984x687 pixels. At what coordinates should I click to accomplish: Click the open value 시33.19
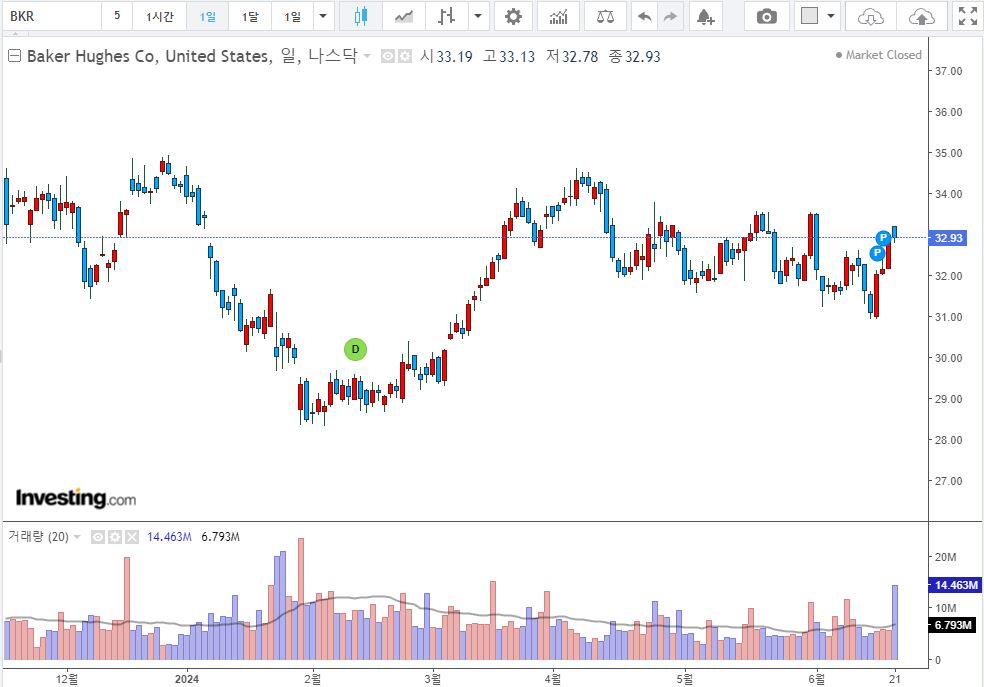pyautogui.click(x=446, y=56)
